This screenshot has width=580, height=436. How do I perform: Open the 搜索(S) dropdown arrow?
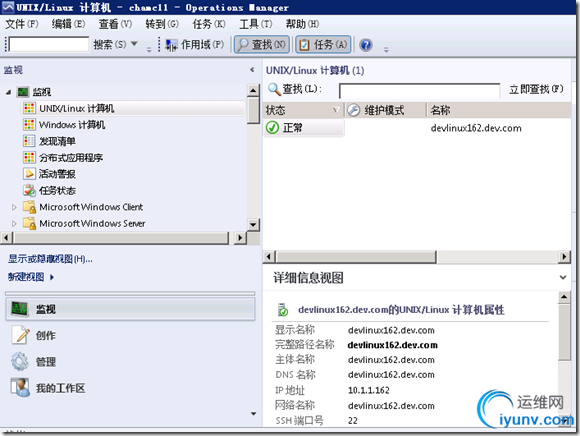point(134,44)
